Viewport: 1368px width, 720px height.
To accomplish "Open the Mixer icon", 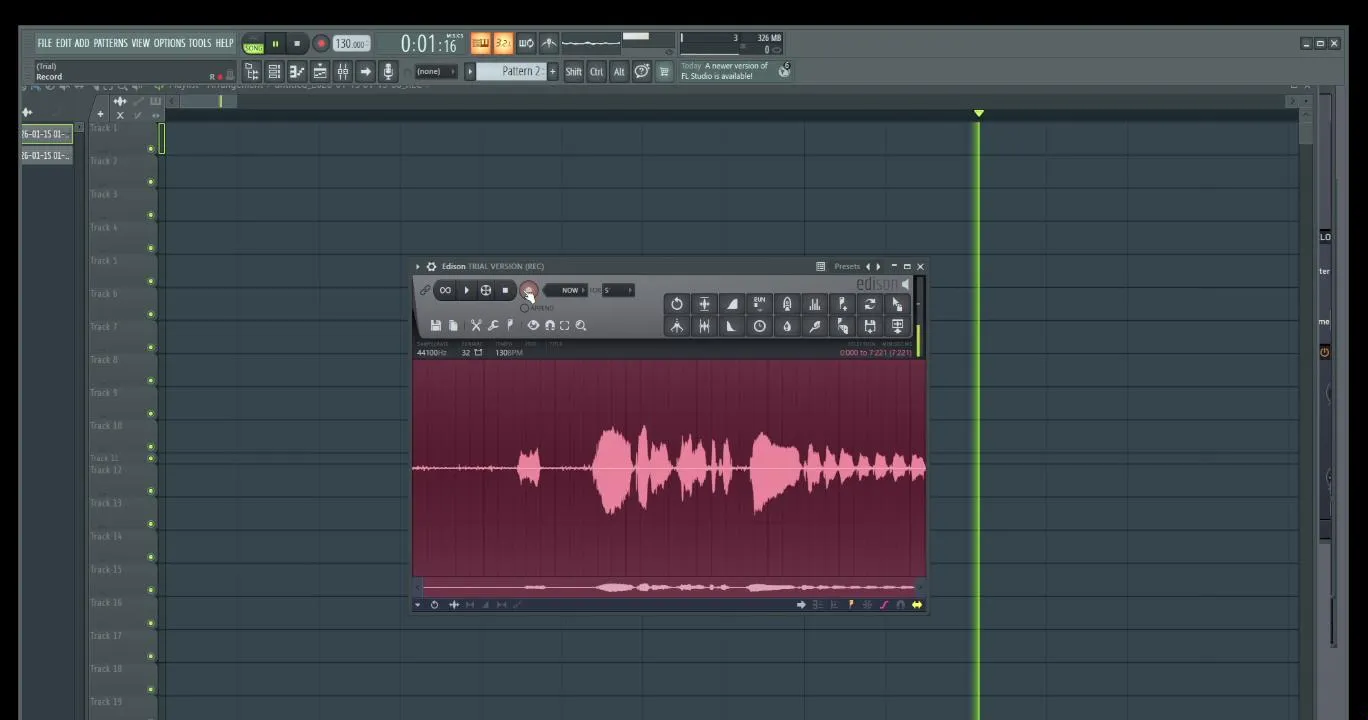I will click(343, 71).
